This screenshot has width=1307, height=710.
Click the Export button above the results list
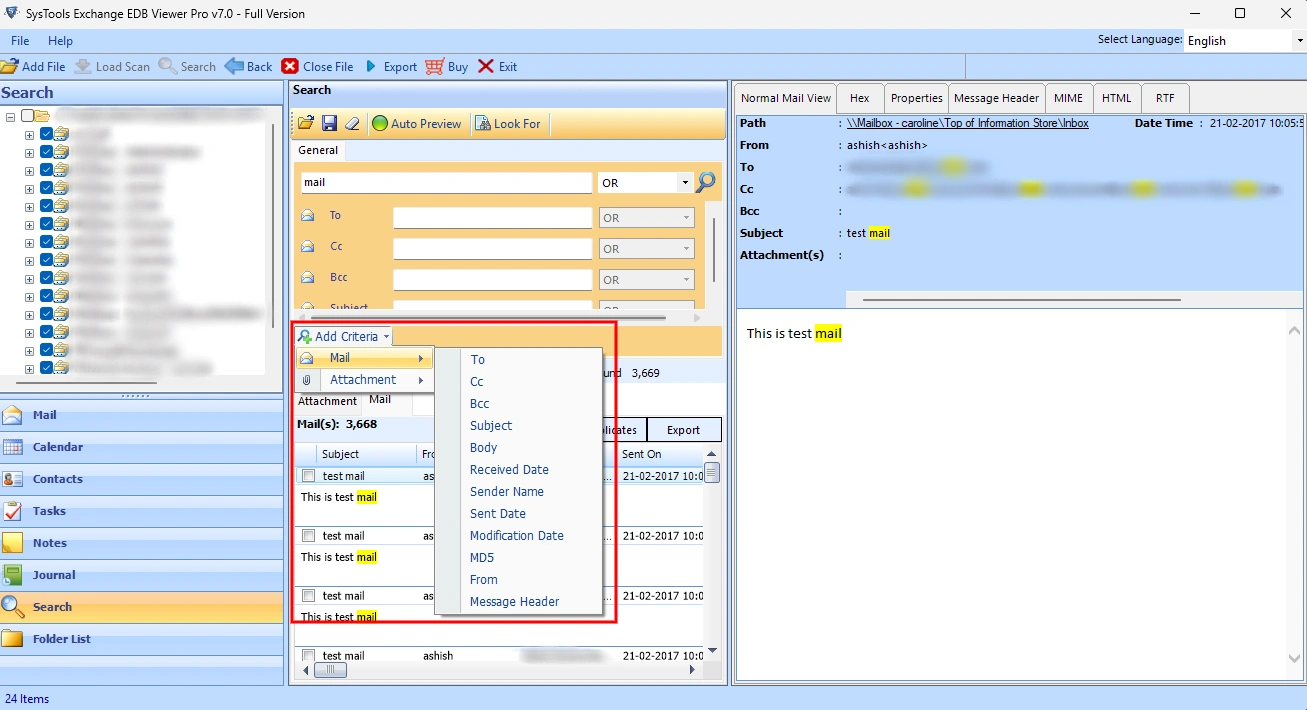(684, 430)
